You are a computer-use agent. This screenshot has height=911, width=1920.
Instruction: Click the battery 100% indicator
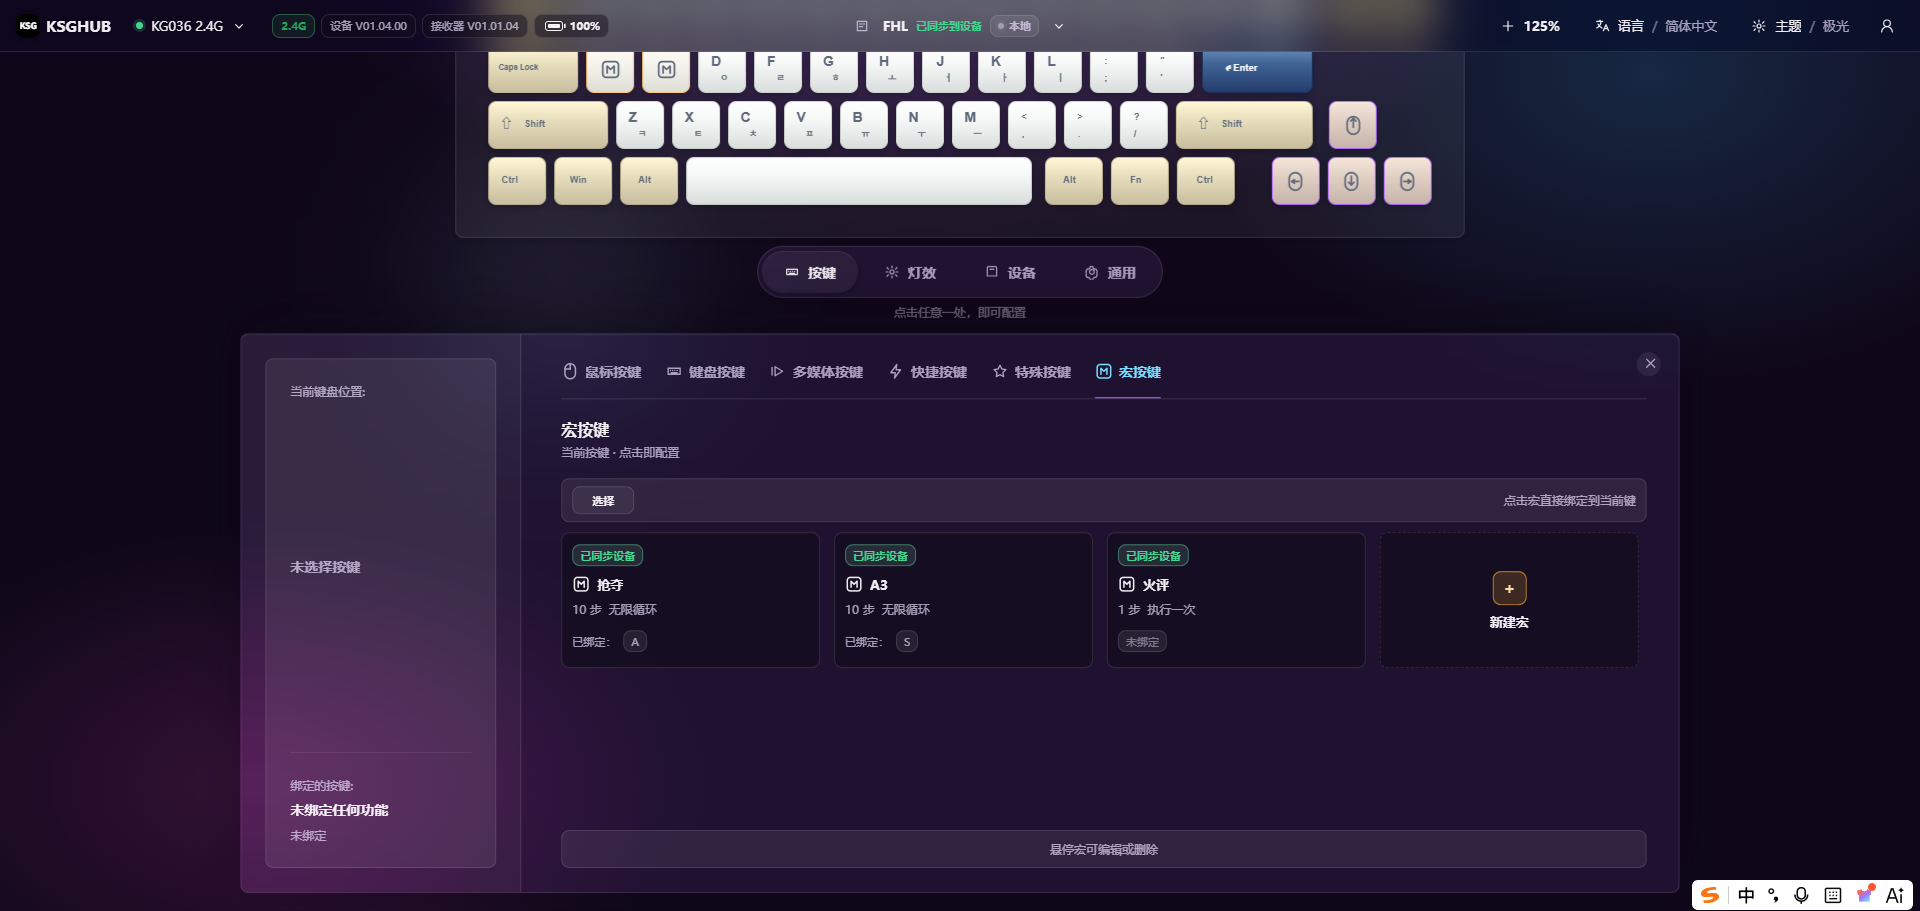572,26
